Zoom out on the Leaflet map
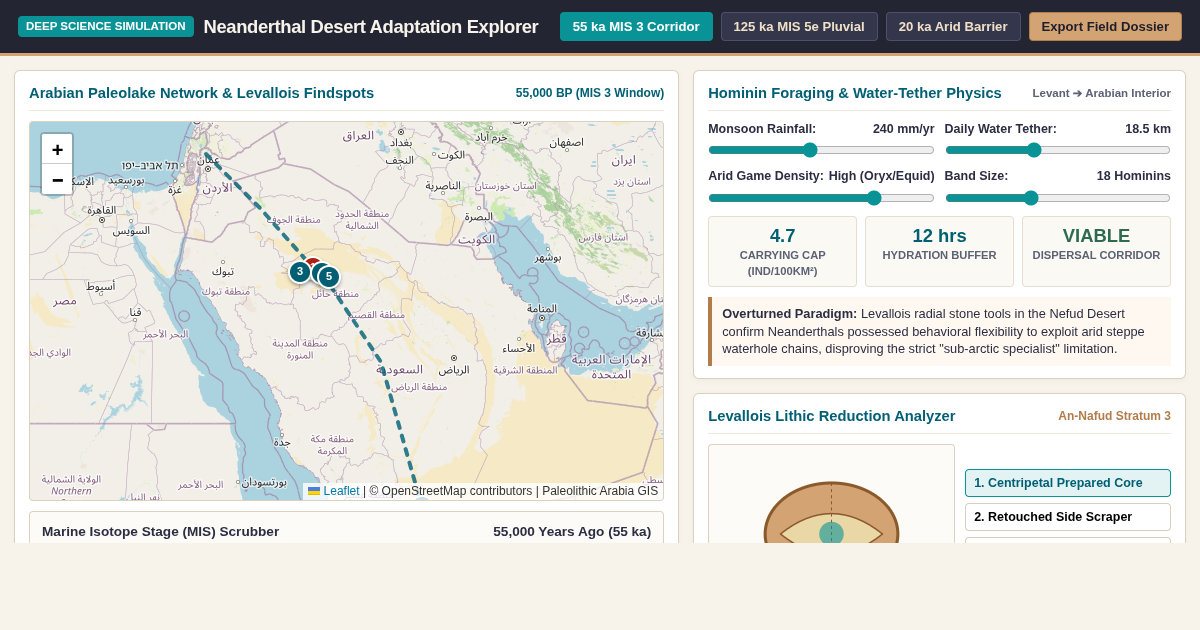 click(57, 180)
